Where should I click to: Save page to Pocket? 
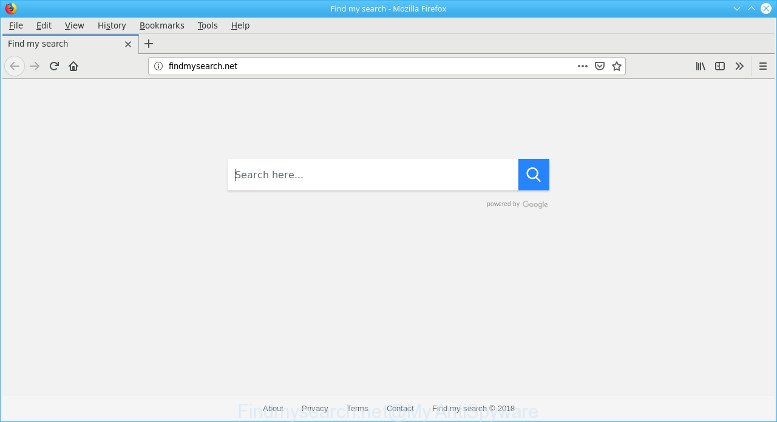tap(600, 66)
